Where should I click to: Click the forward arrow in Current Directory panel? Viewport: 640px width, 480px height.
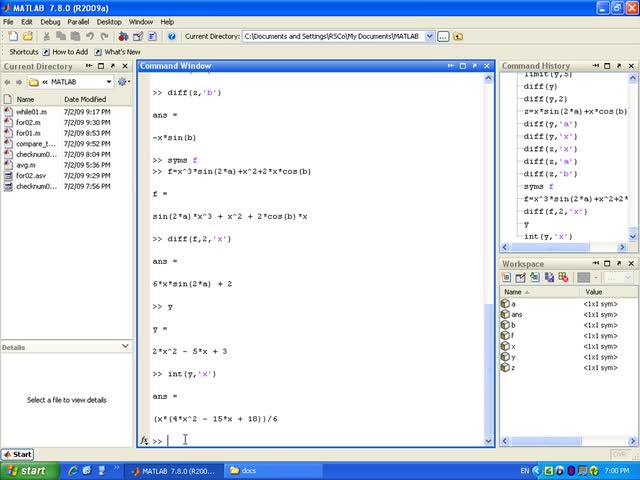[19, 82]
